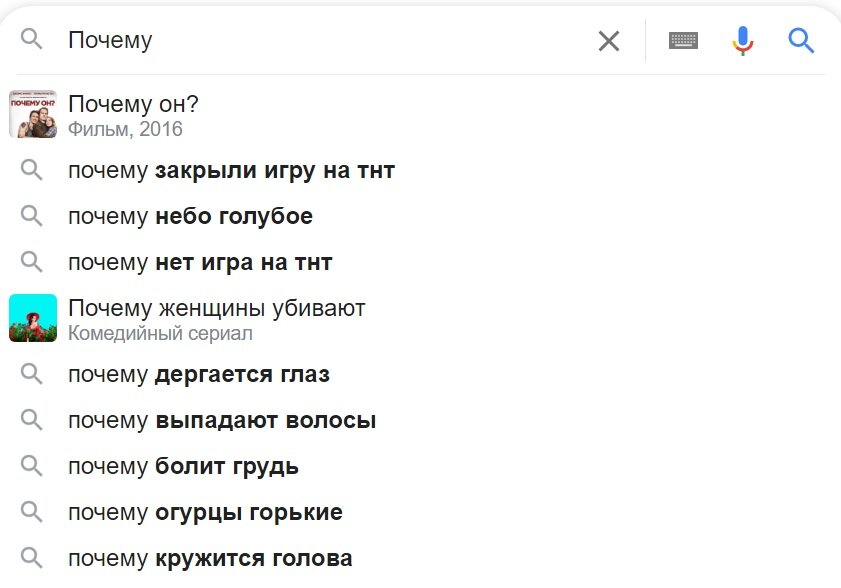Click magnifier icon beside 'почему небо голубое'

pyautogui.click(x=32, y=216)
